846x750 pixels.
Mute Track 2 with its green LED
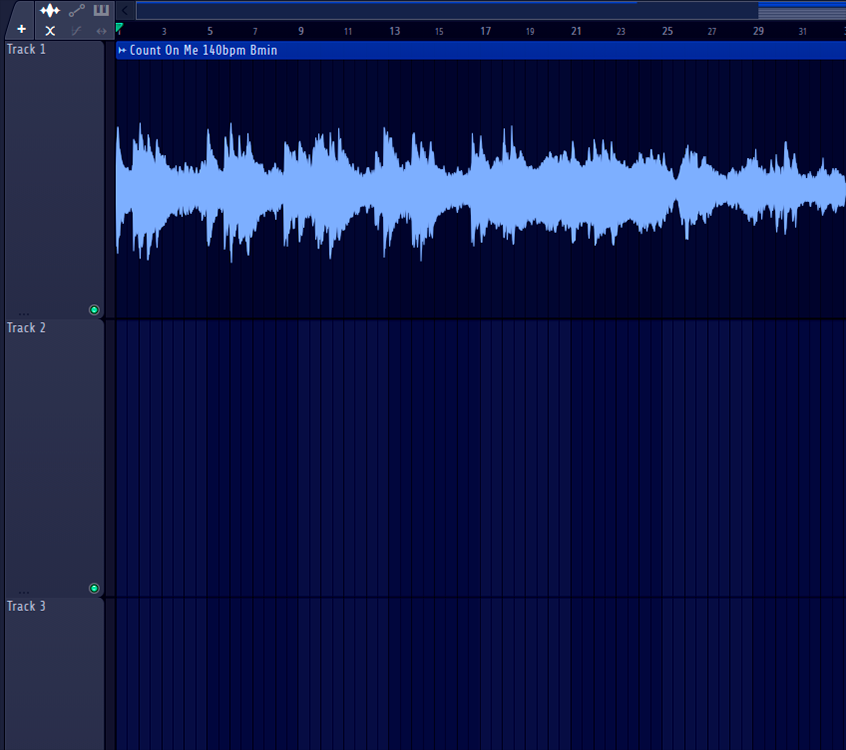(x=94, y=589)
